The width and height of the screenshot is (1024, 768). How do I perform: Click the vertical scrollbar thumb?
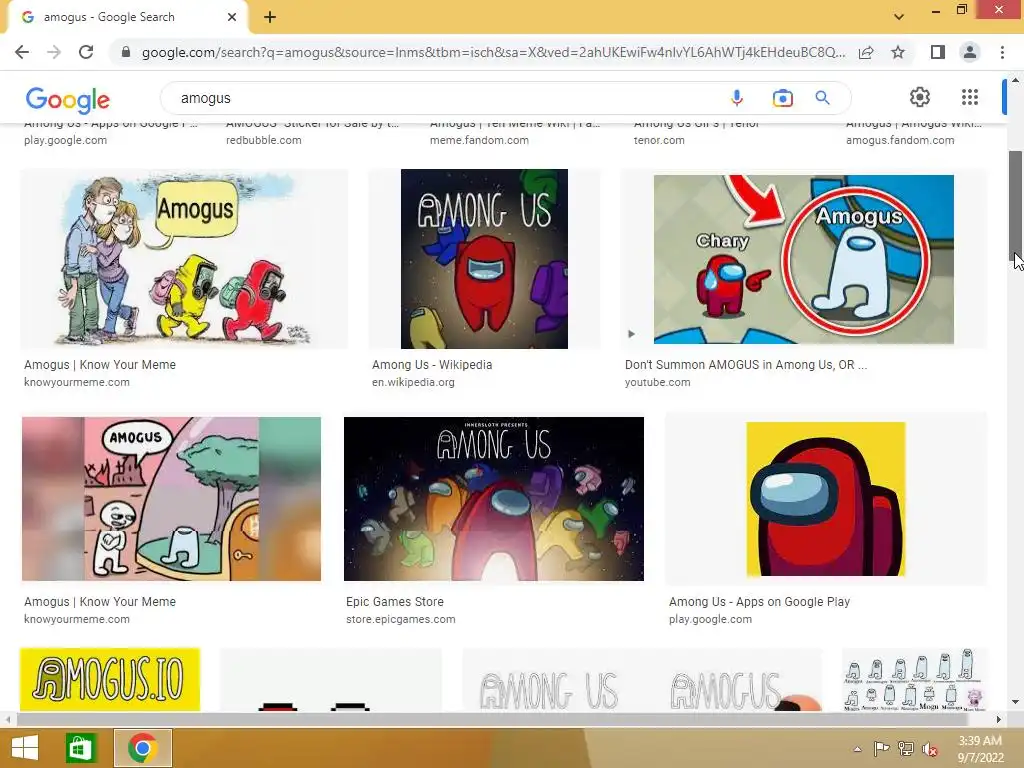[x=1016, y=206]
